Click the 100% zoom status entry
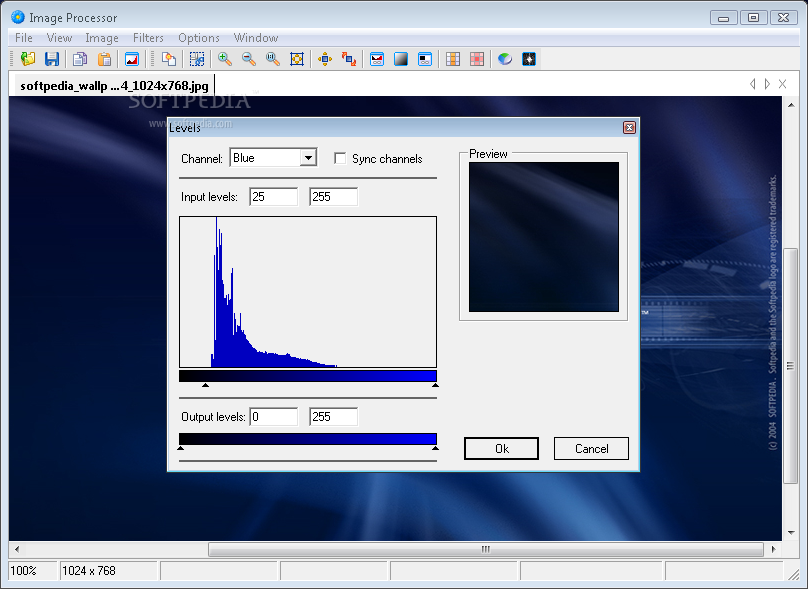Image resolution: width=808 pixels, height=589 pixels. (x=32, y=571)
